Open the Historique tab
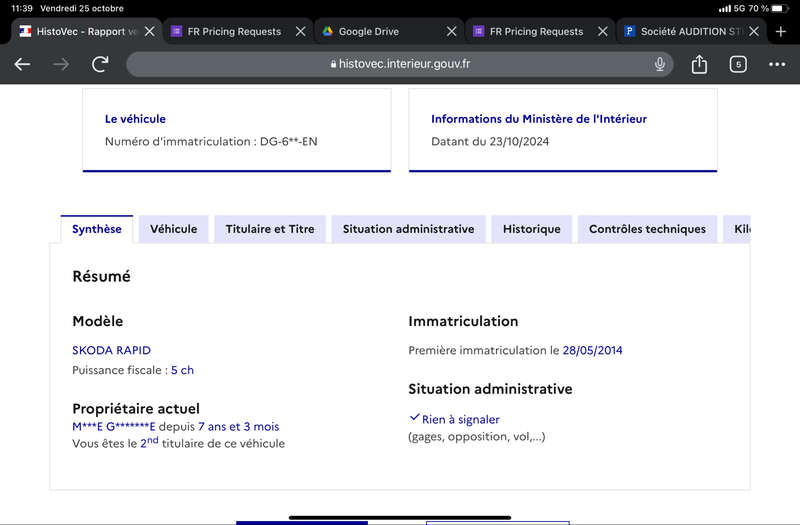This screenshot has height=525, width=800. (532, 229)
